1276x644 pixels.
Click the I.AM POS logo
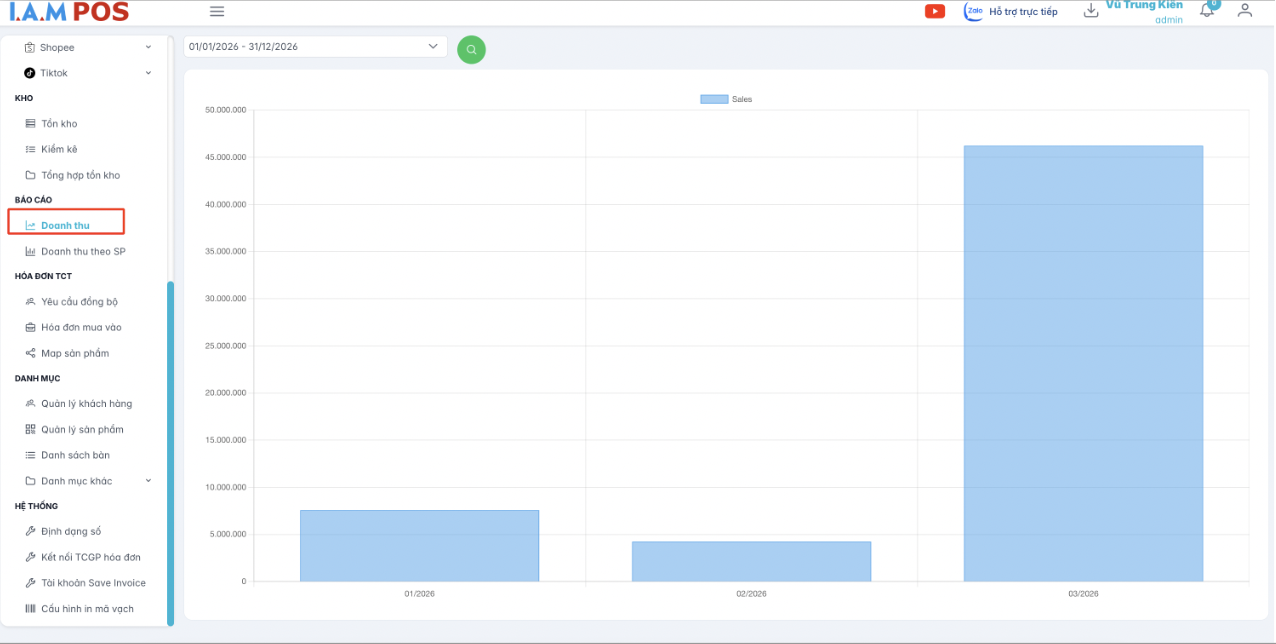pos(69,12)
